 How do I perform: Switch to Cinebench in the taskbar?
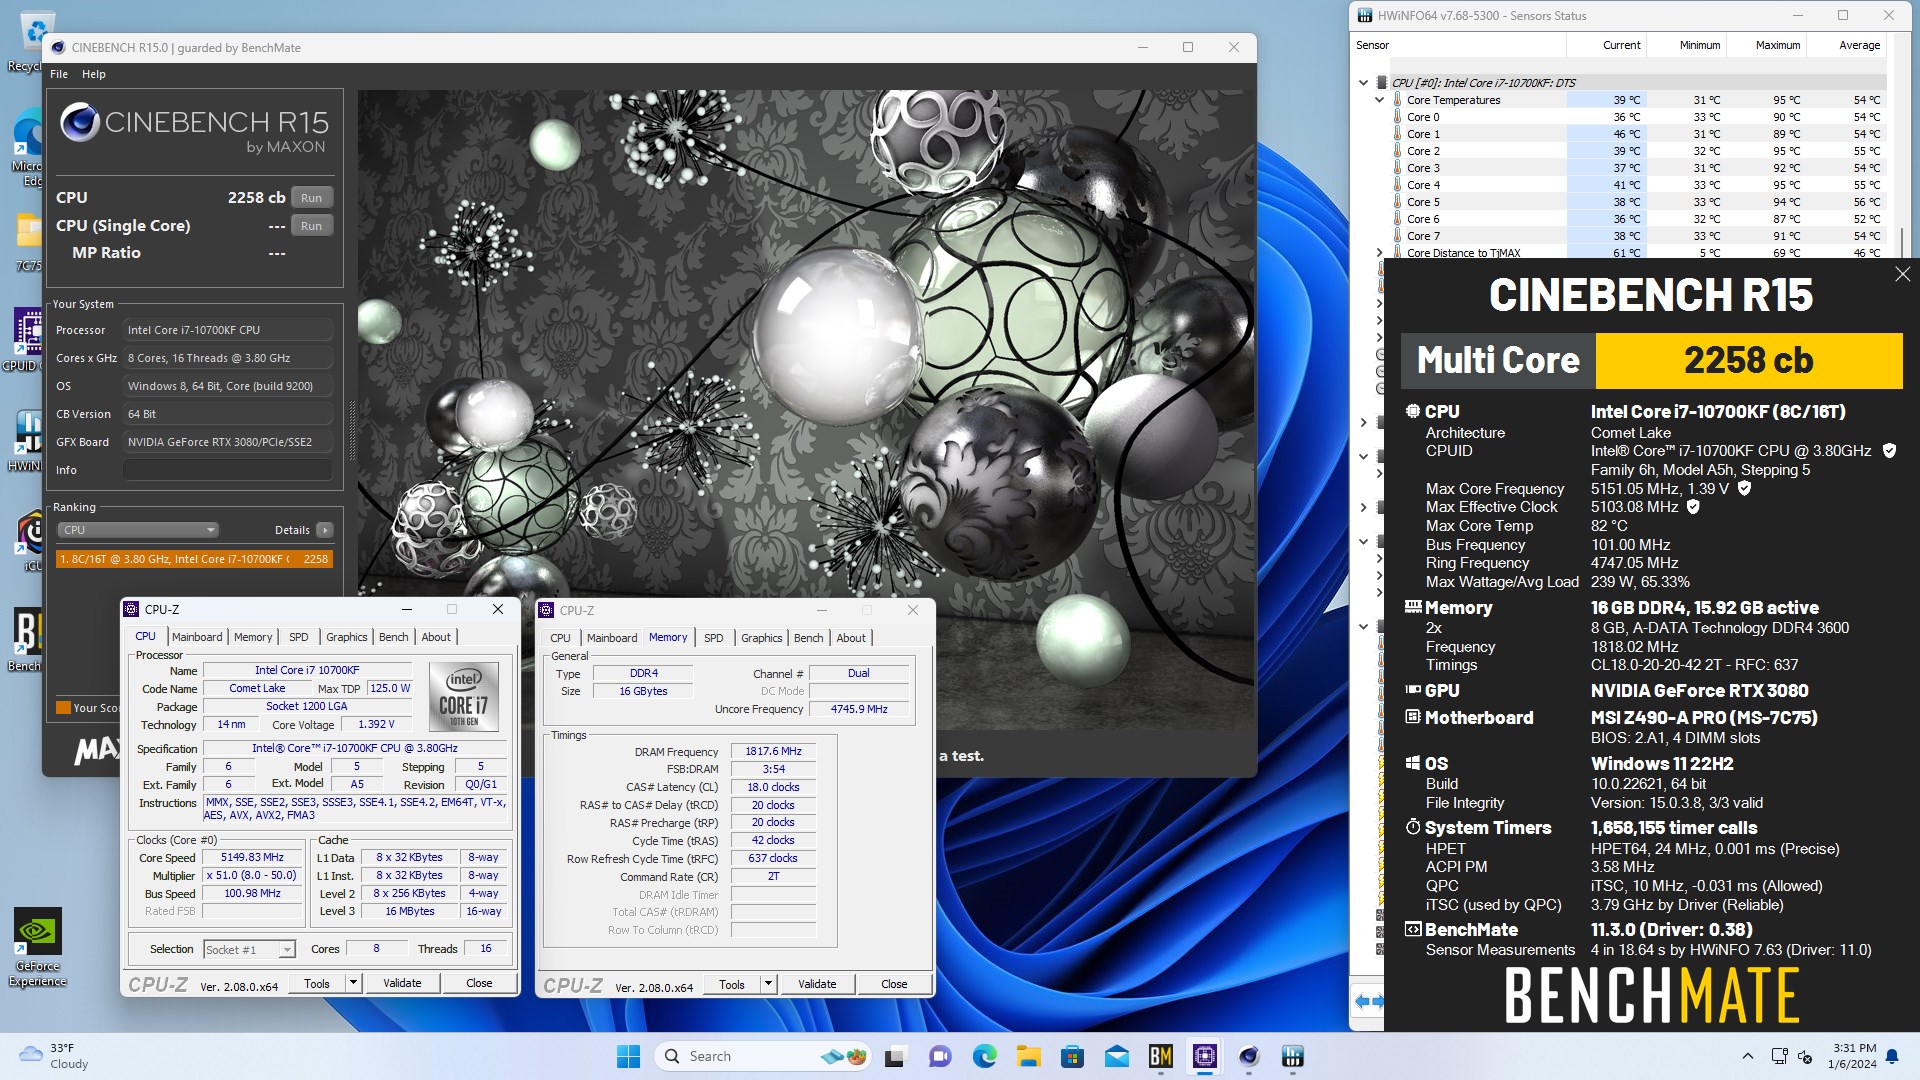tap(1248, 1056)
